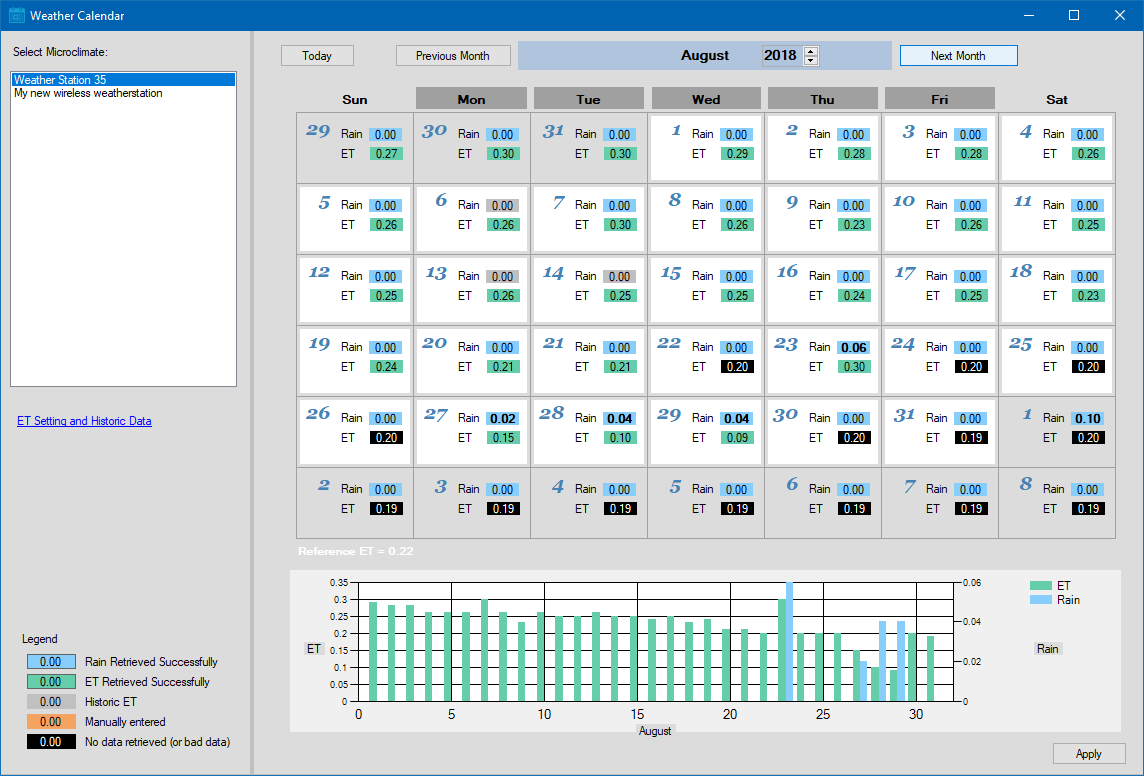Click the day number 23 in the calendar

coord(786,344)
